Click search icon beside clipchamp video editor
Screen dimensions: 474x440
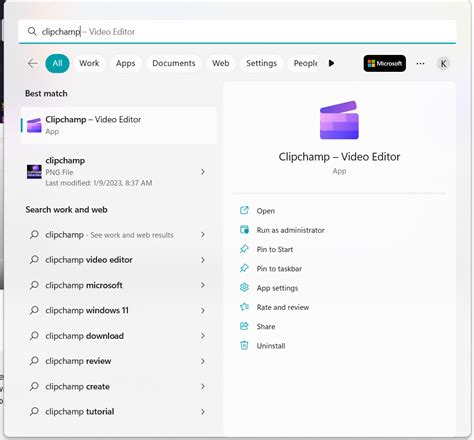coord(34,259)
